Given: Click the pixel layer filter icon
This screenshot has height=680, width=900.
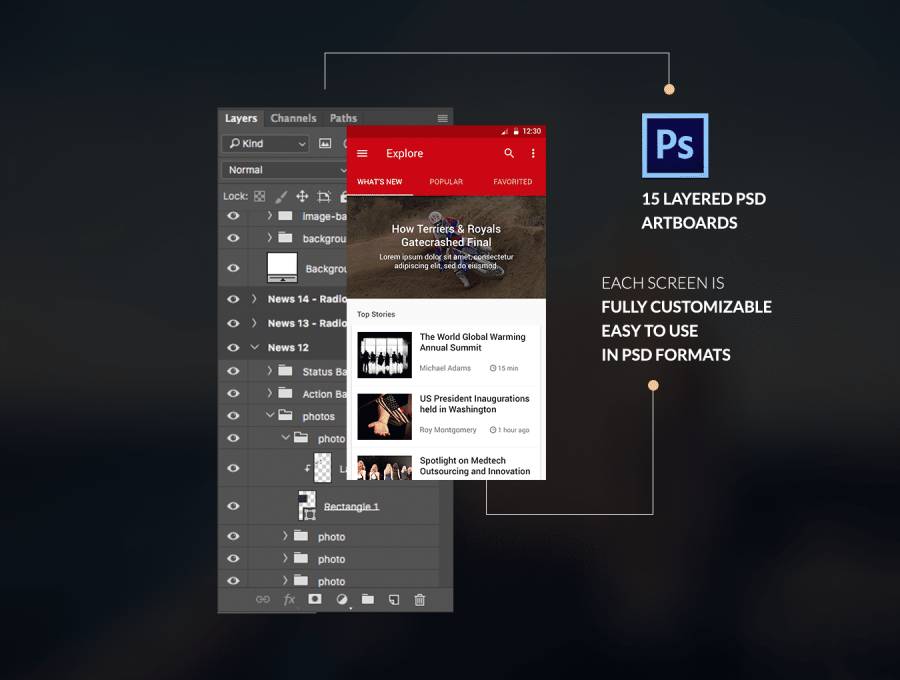Looking at the screenshot, I should tap(325, 143).
